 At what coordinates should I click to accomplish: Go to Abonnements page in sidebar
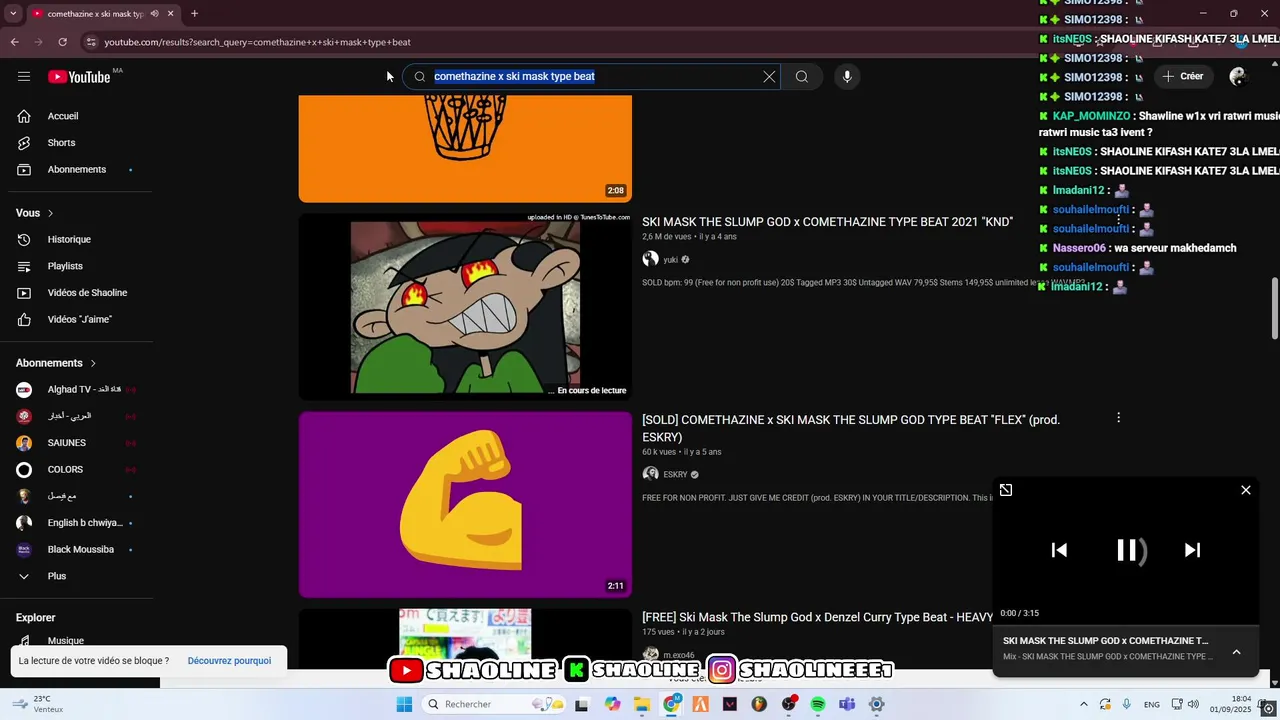(x=77, y=170)
